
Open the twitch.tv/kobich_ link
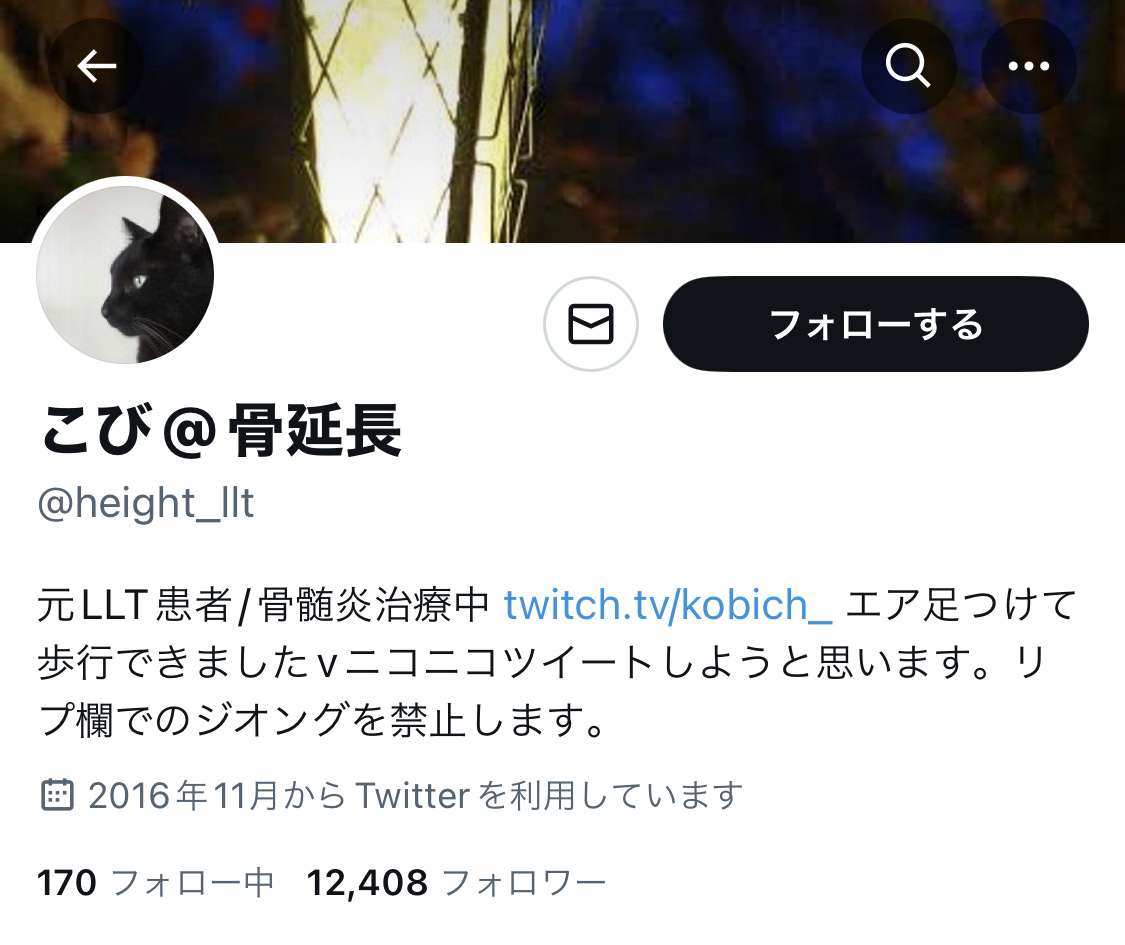tap(667, 604)
